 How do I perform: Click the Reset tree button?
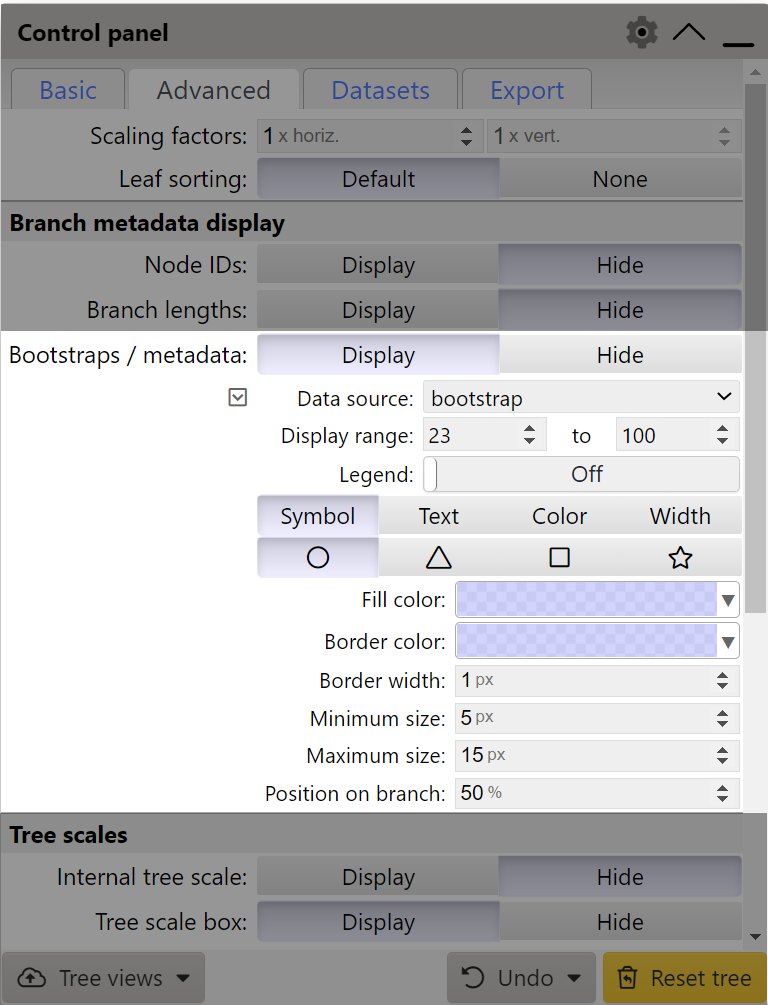[684, 978]
